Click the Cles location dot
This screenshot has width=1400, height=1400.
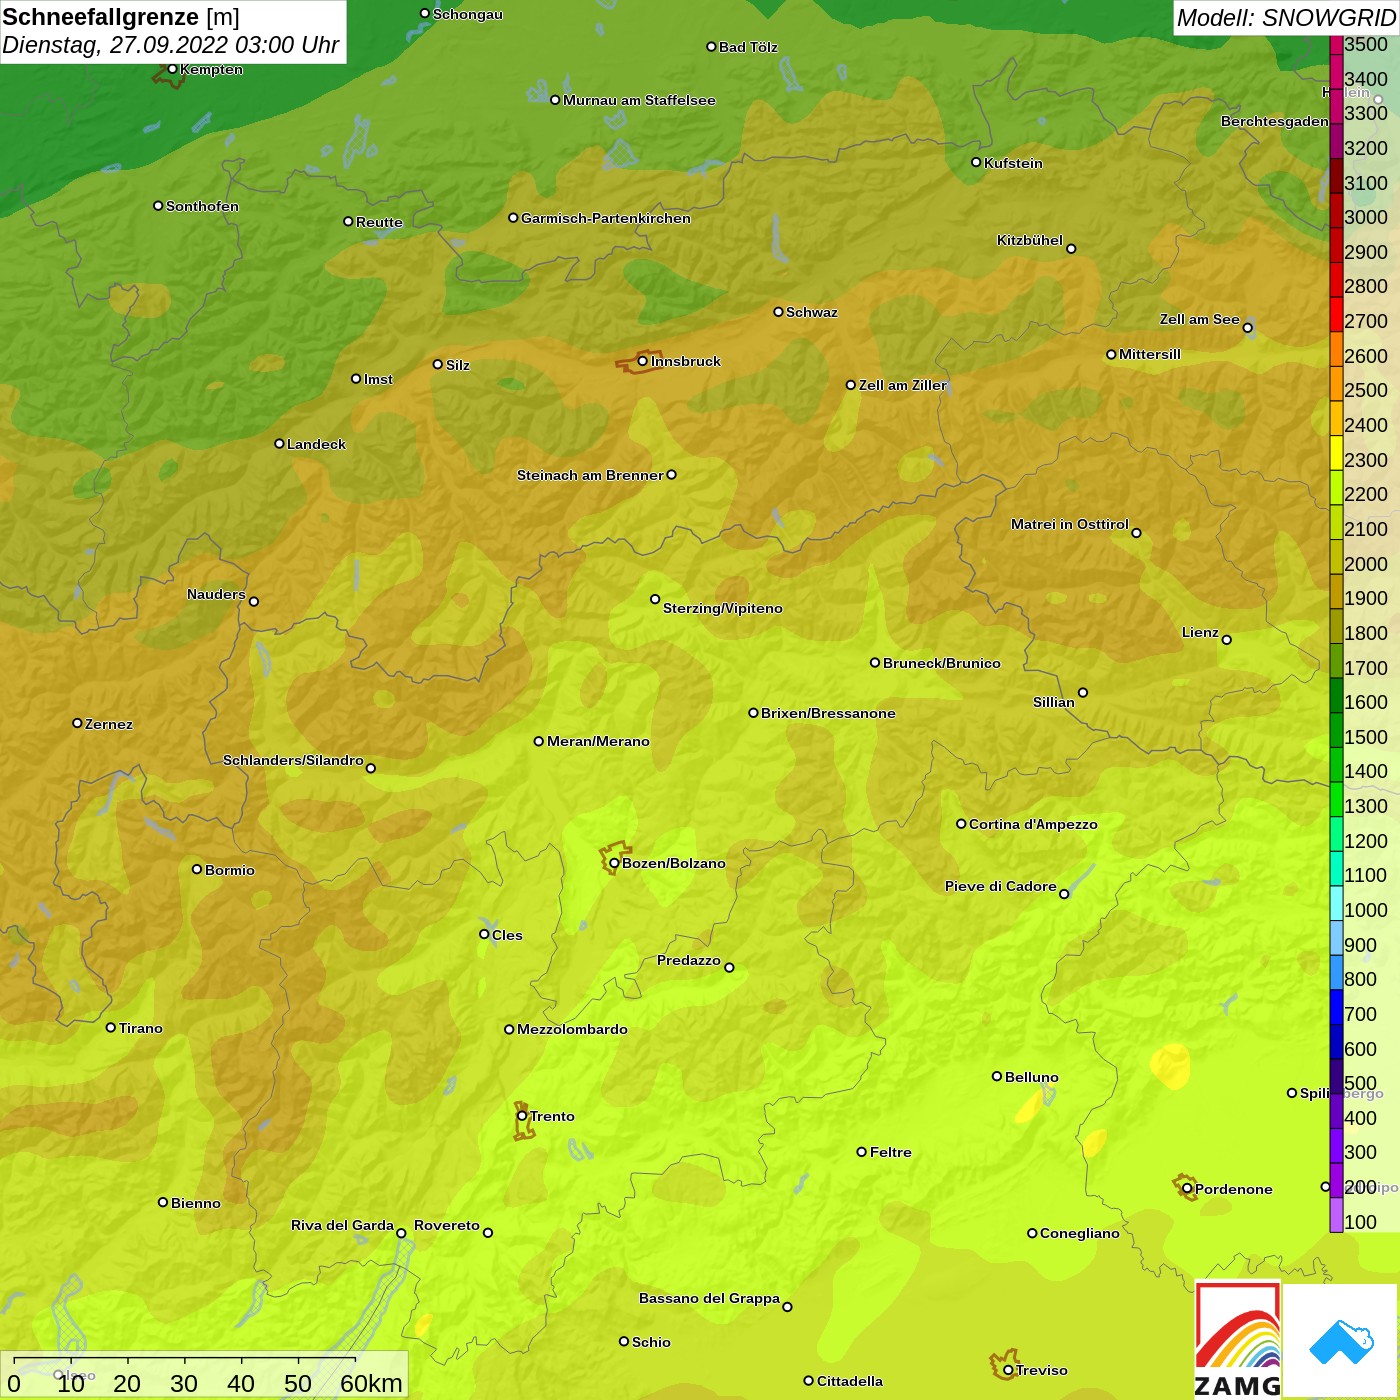(x=484, y=934)
